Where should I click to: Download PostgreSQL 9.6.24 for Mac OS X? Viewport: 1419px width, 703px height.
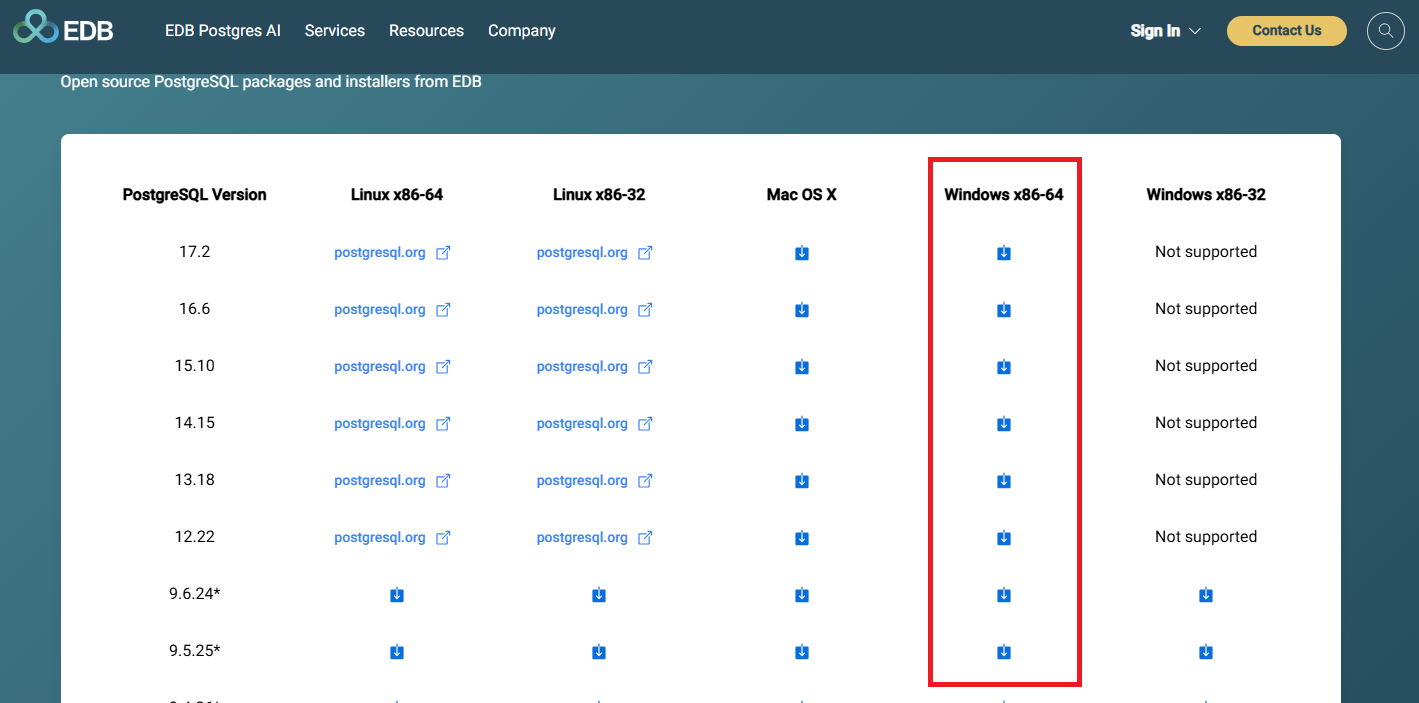[802, 595]
